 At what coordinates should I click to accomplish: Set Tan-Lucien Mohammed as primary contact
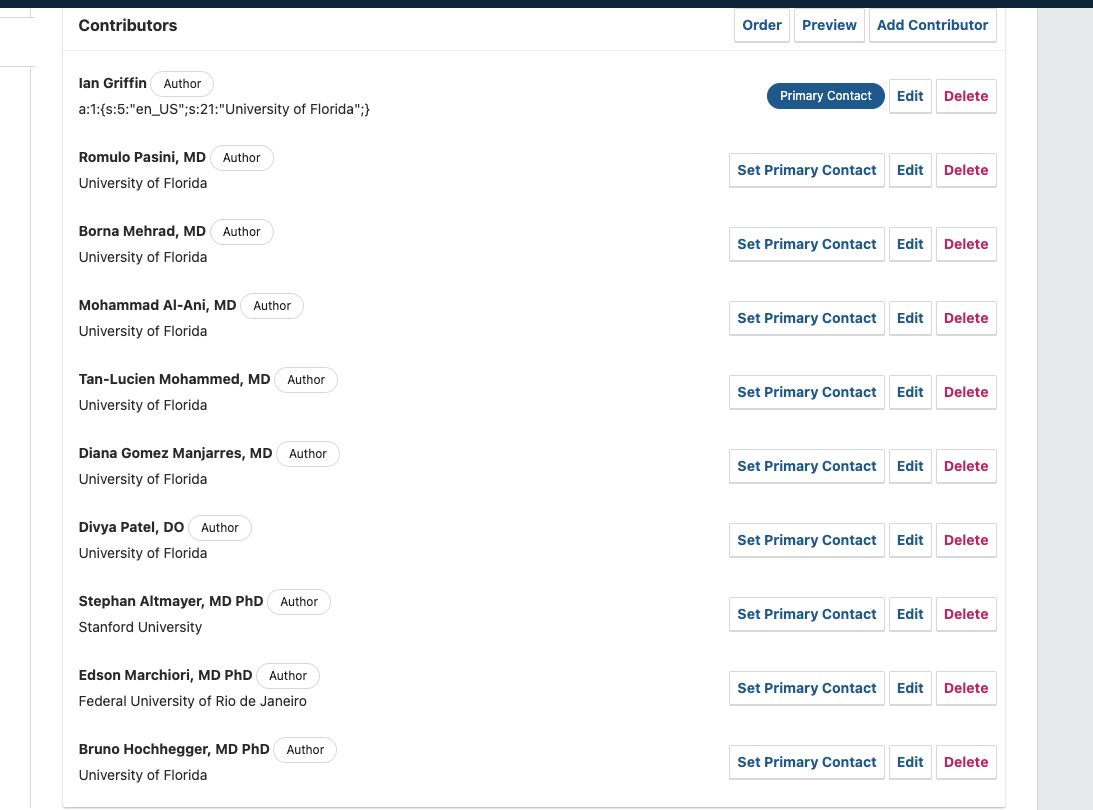click(806, 392)
